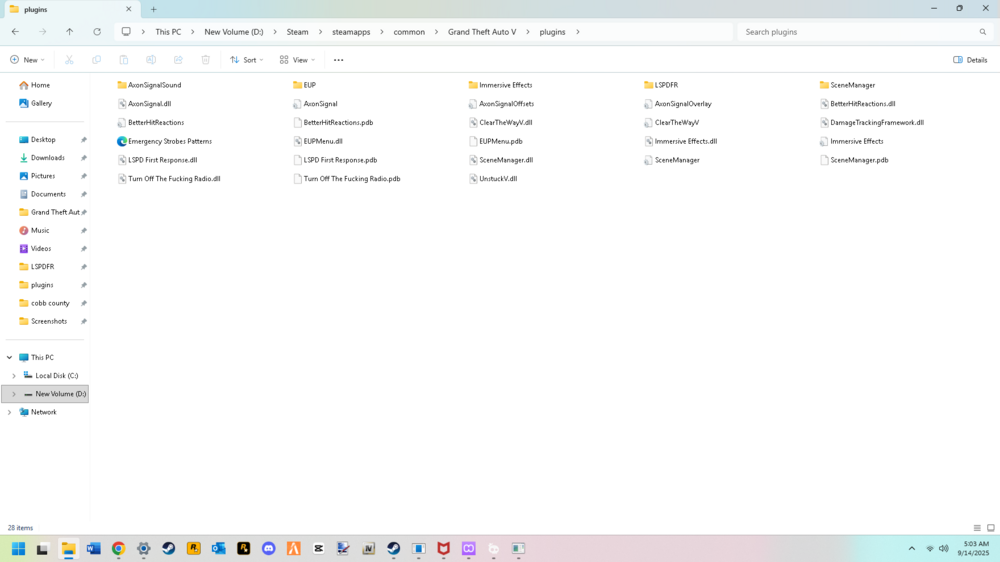This screenshot has height=562, width=1000.
Task: Toggle the Details pane
Action: coord(970,60)
